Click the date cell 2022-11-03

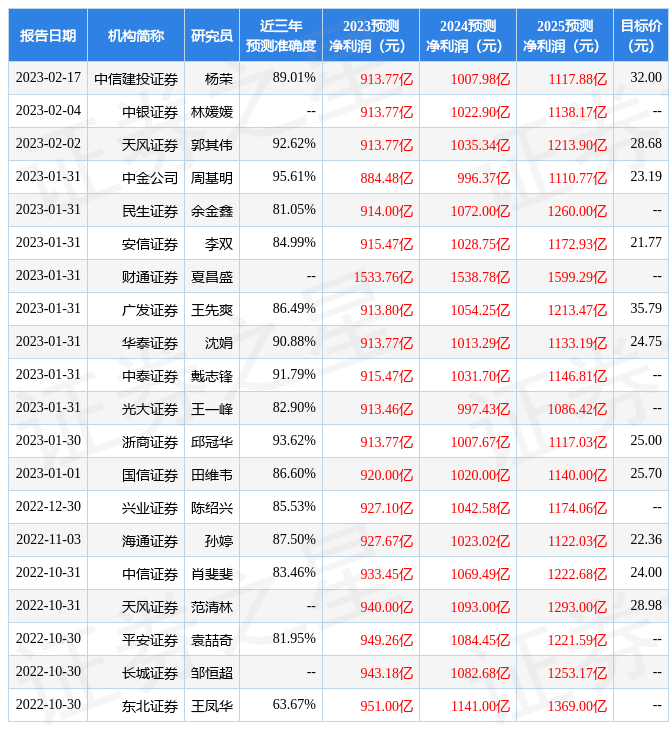coord(48,541)
